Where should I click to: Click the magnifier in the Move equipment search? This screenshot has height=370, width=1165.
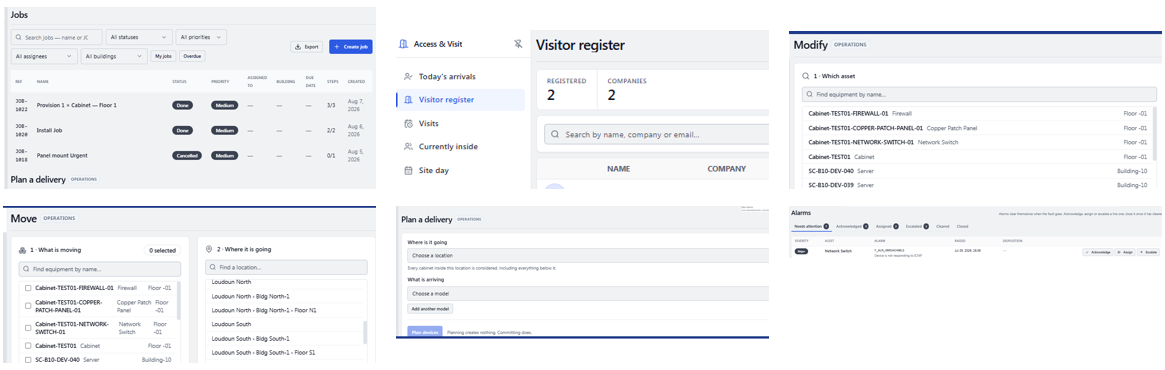[x=27, y=269]
